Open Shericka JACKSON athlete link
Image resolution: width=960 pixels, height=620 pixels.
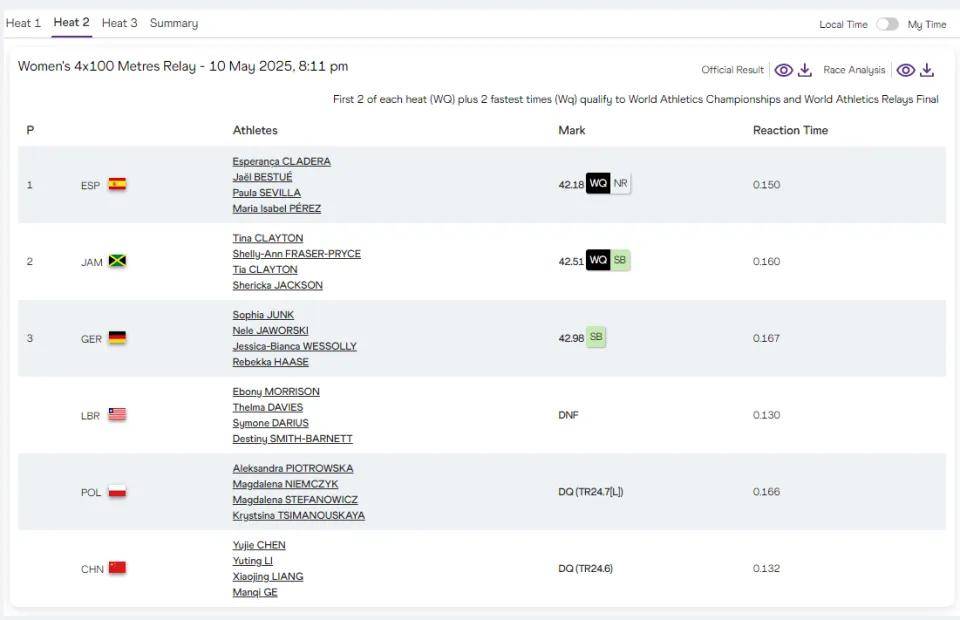(x=277, y=285)
